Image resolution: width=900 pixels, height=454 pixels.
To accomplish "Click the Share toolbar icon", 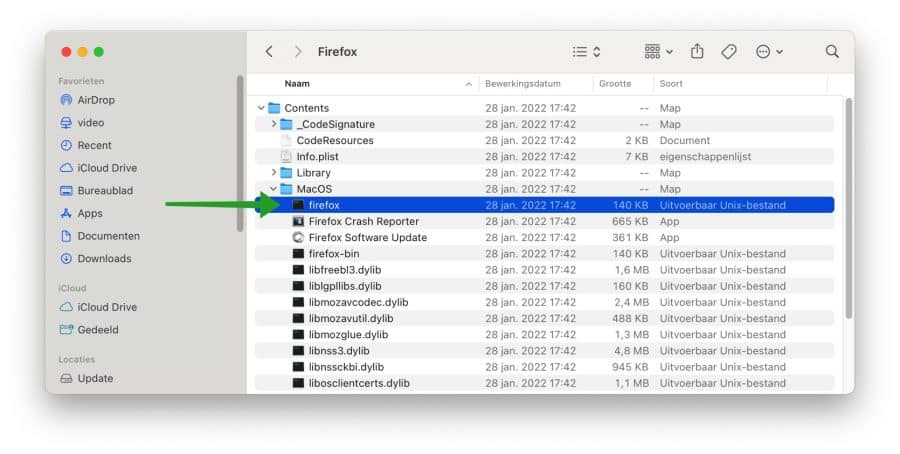I will tap(697, 51).
